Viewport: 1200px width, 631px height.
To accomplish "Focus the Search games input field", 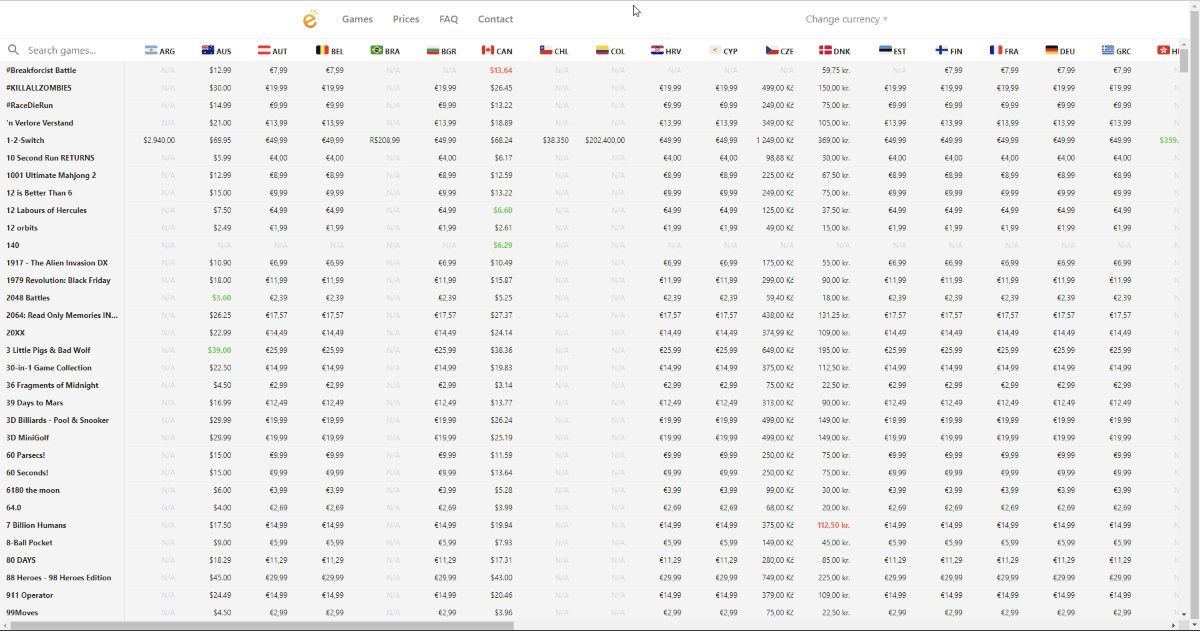I will (70, 50).
